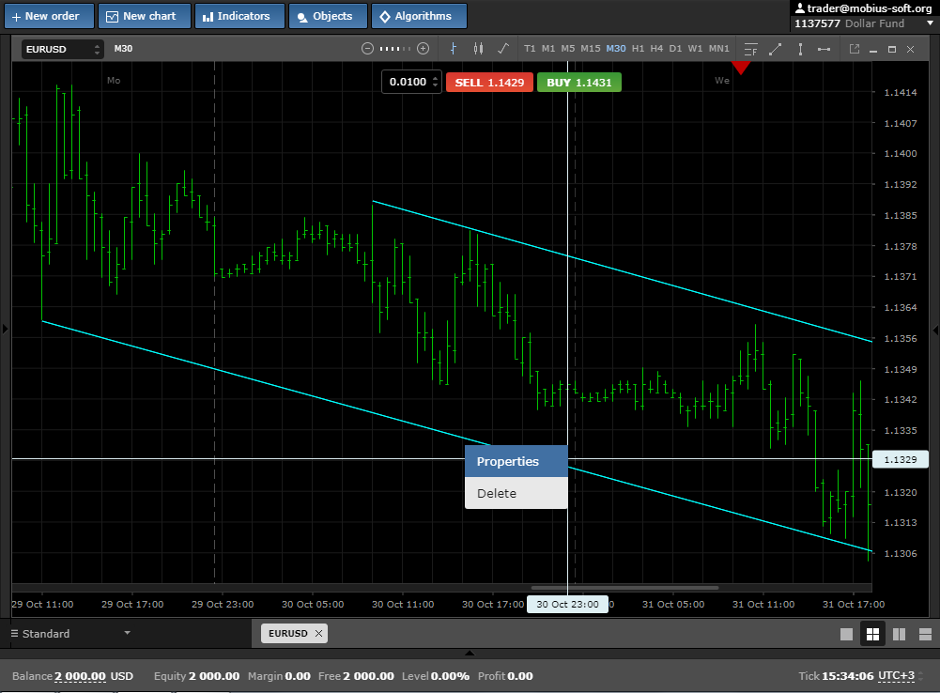The image size is (940, 693).
Task: Select H4 timeframe
Action: click(656, 49)
